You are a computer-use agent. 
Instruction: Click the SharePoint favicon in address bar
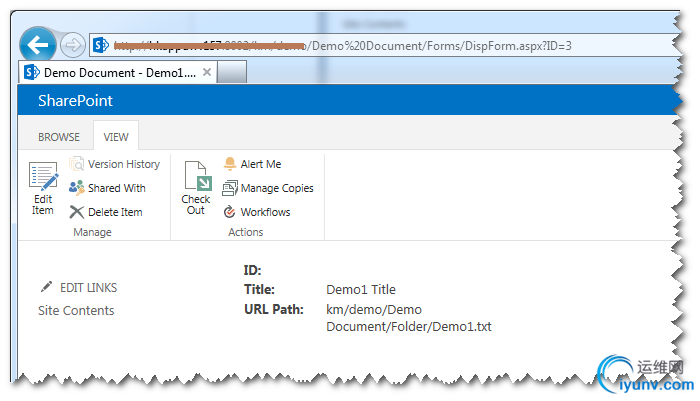pos(101,45)
